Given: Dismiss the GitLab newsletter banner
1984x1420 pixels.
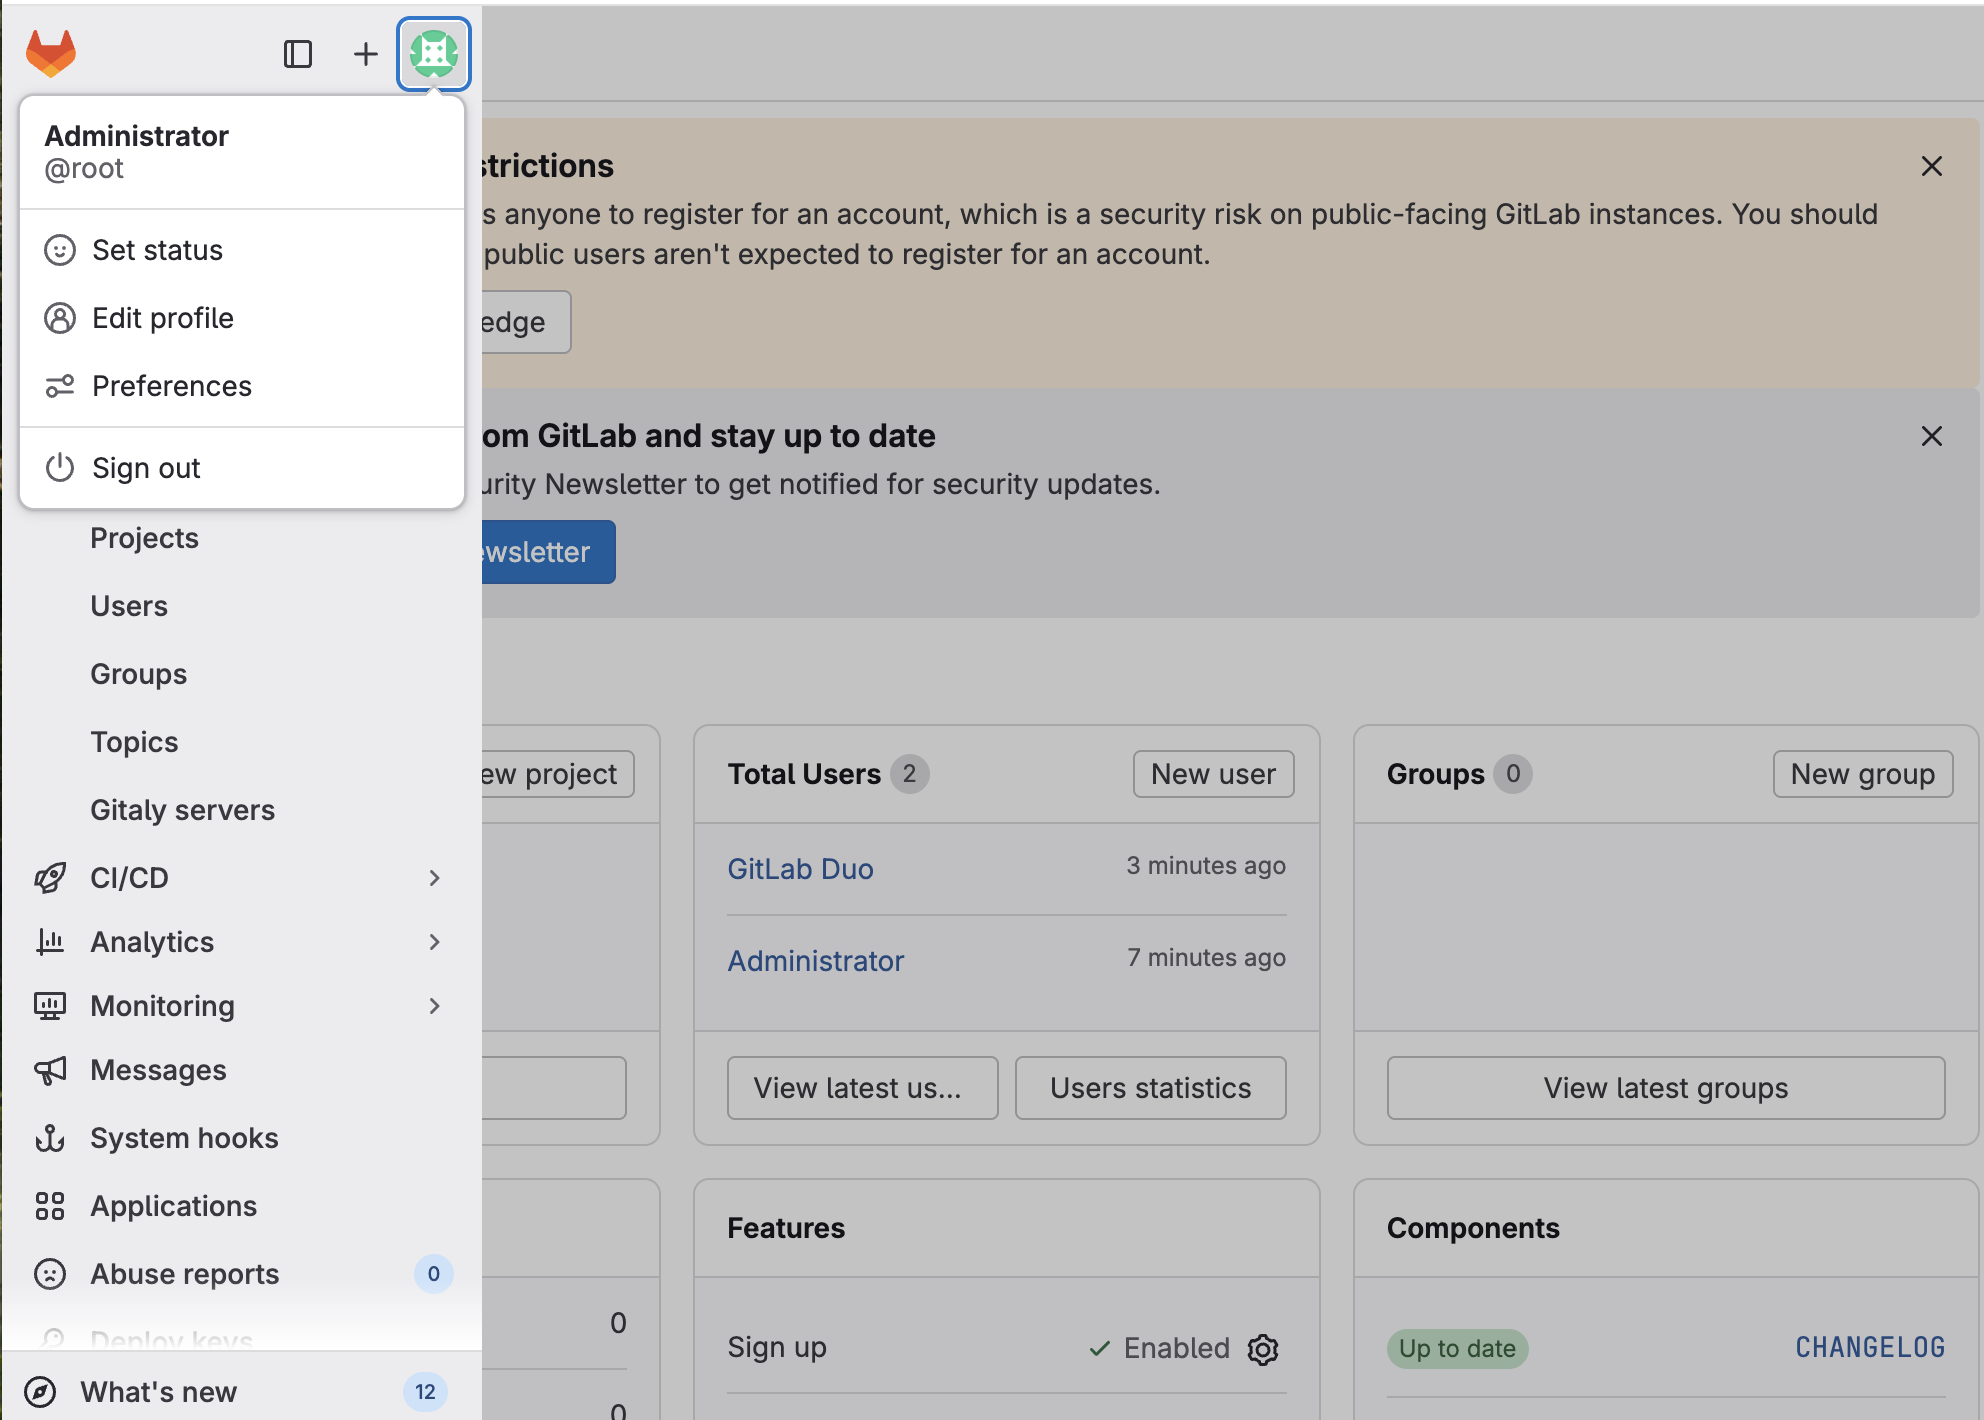Looking at the screenshot, I should point(1932,436).
